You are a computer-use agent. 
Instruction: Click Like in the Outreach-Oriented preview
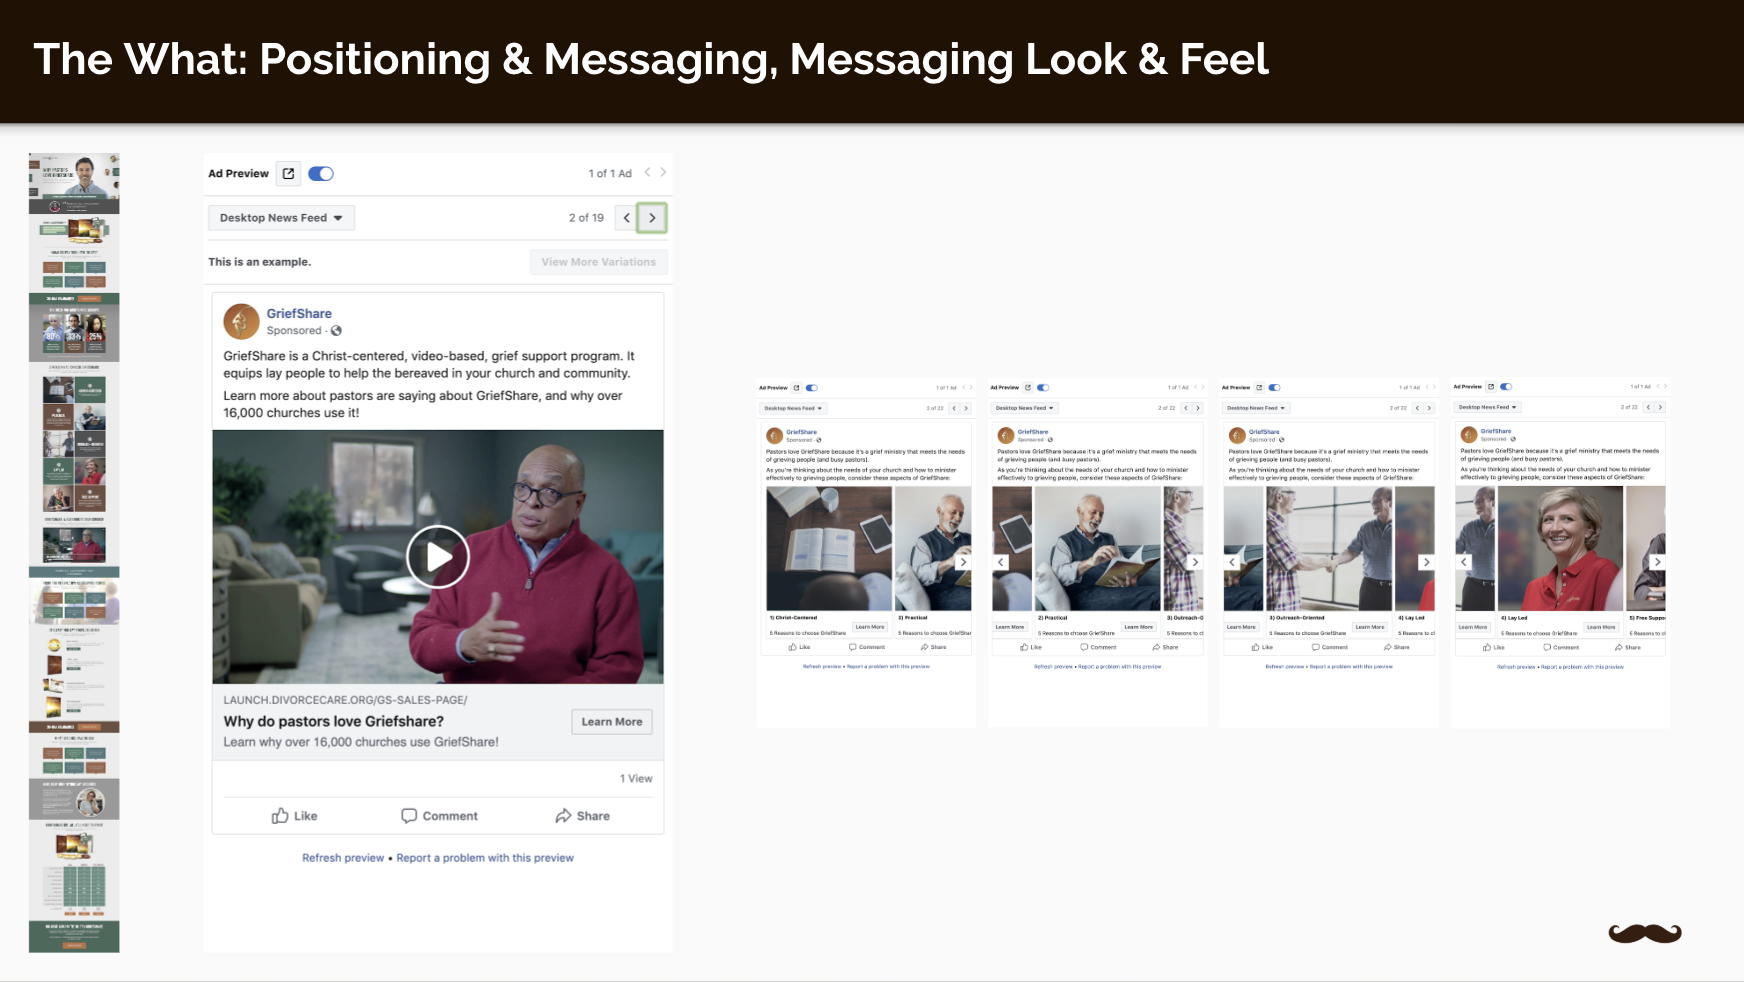1263,647
